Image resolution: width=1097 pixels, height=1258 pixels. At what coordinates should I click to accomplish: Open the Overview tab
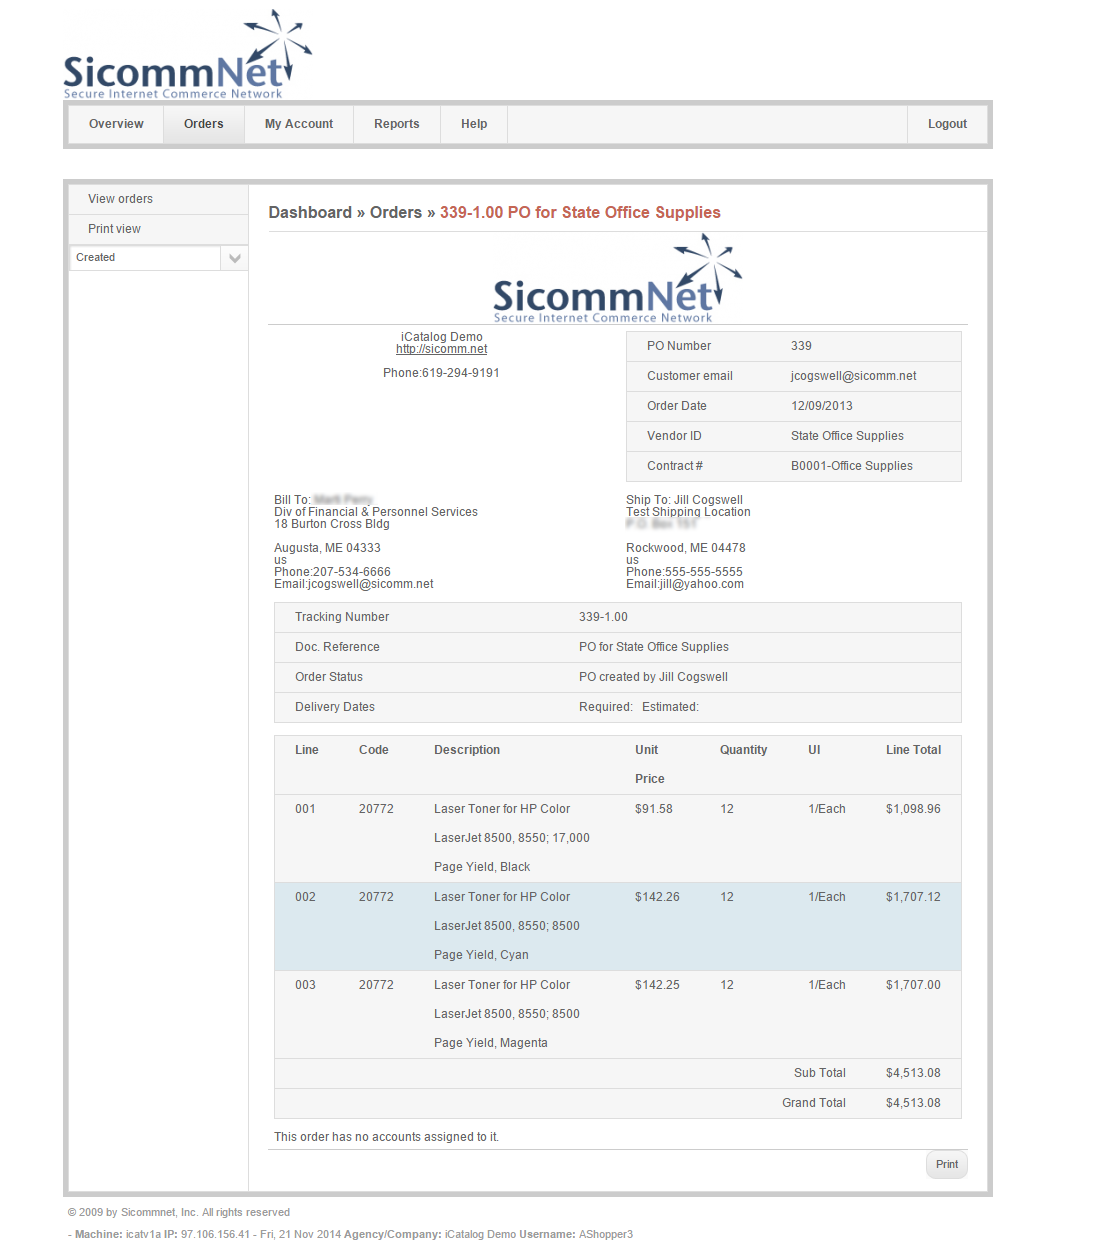point(116,124)
